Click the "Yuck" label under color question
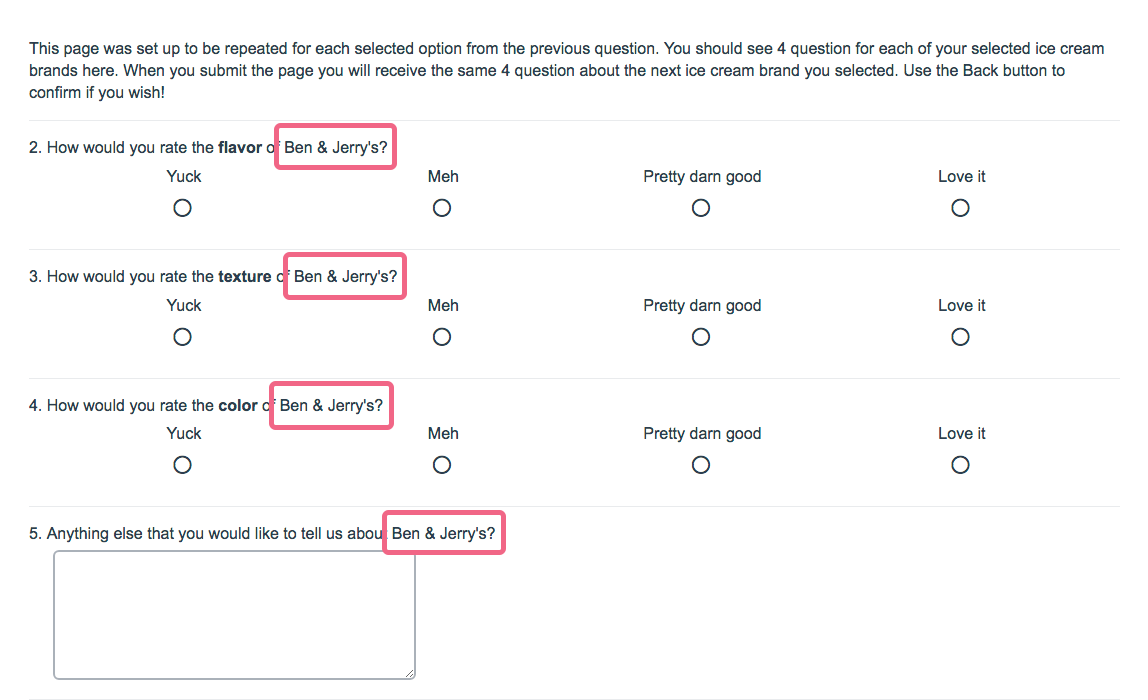This screenshot has width=1148, height=700. click(x=184, y=434)
